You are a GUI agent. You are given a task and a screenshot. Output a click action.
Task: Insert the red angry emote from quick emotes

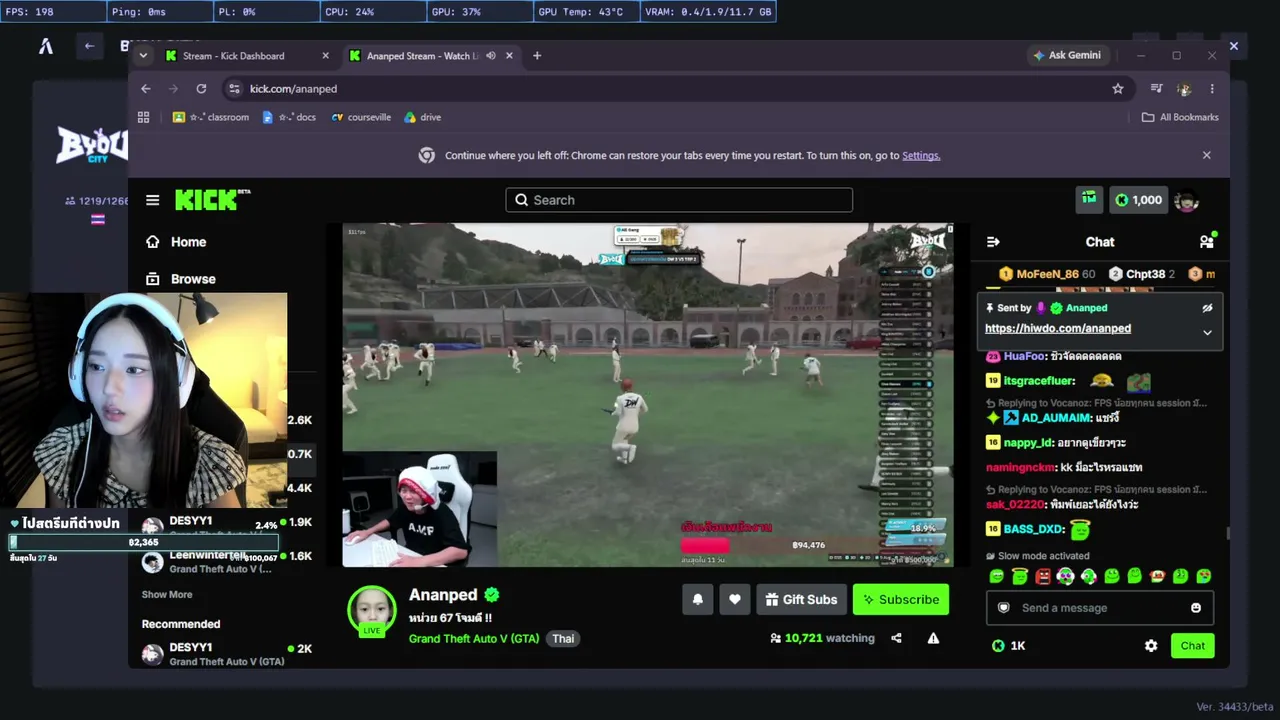(1043, 576)
